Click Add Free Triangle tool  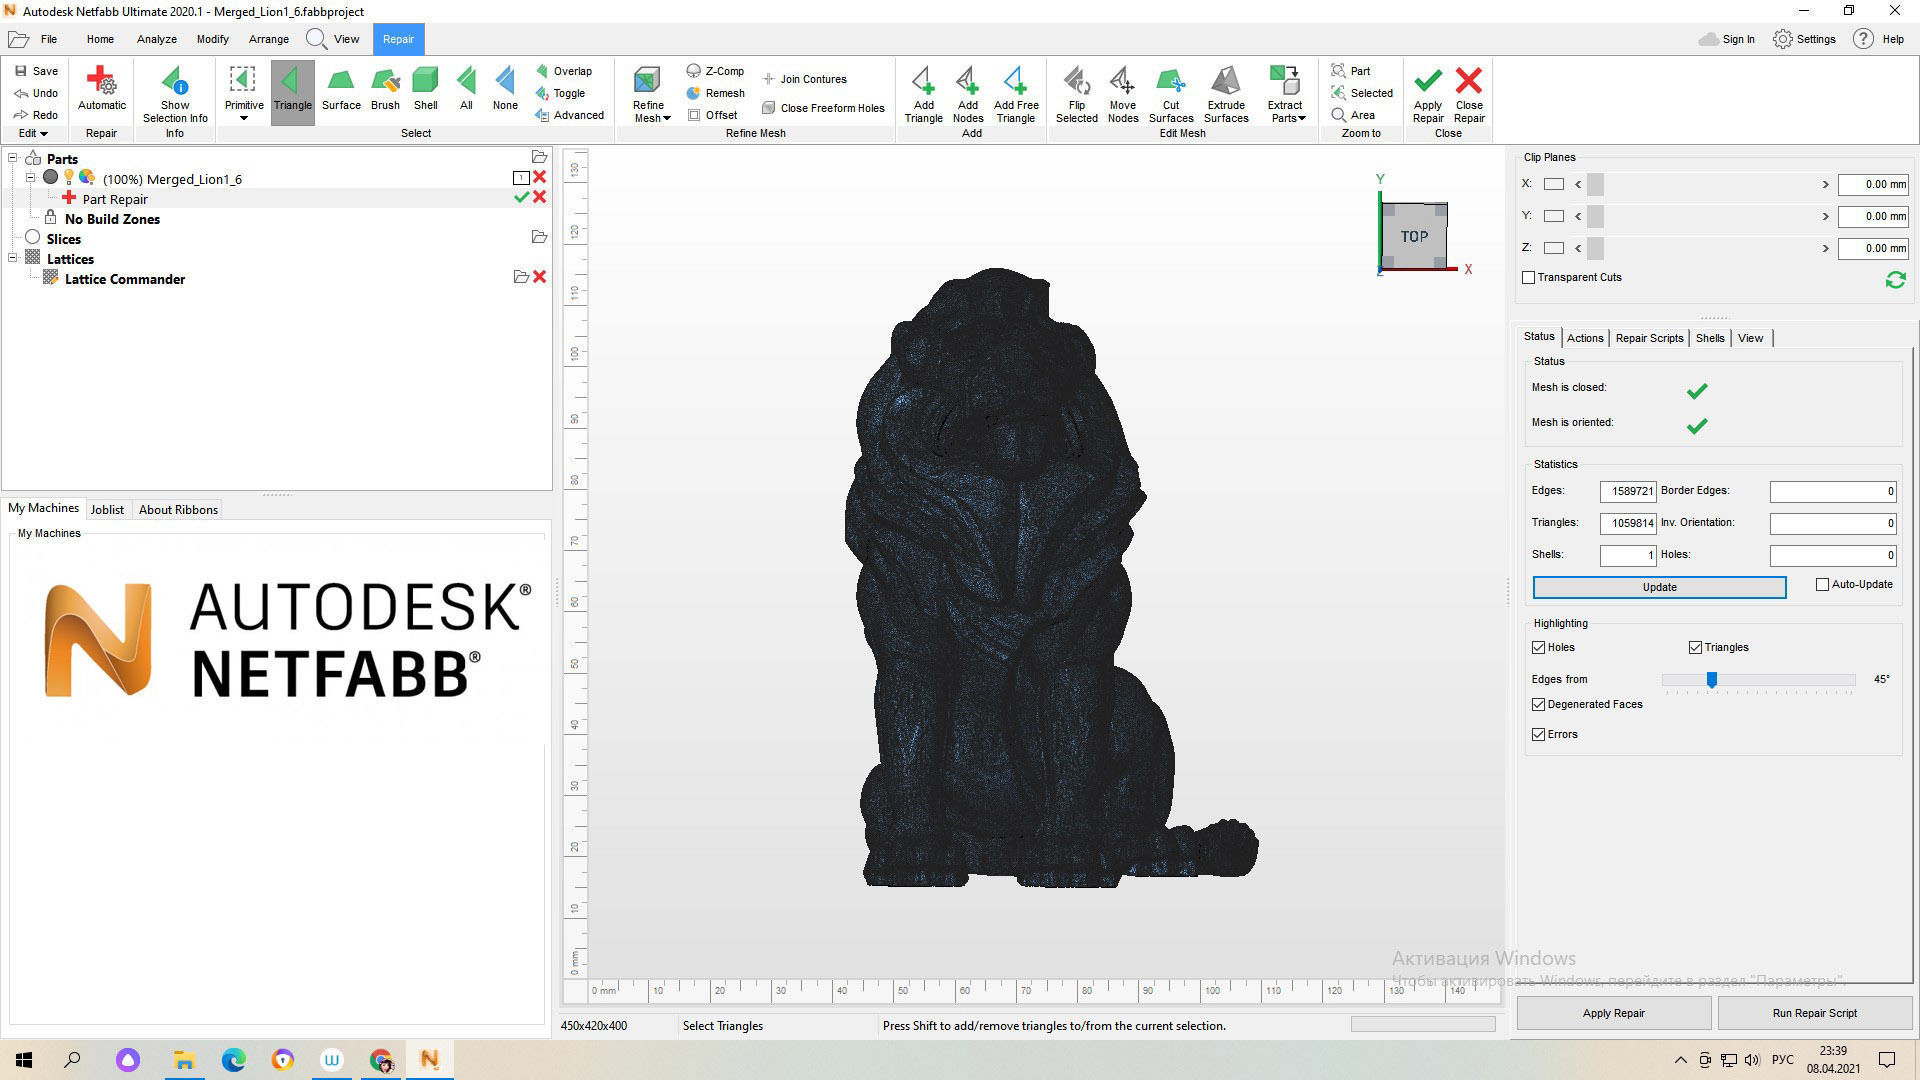click(1016, 94)
